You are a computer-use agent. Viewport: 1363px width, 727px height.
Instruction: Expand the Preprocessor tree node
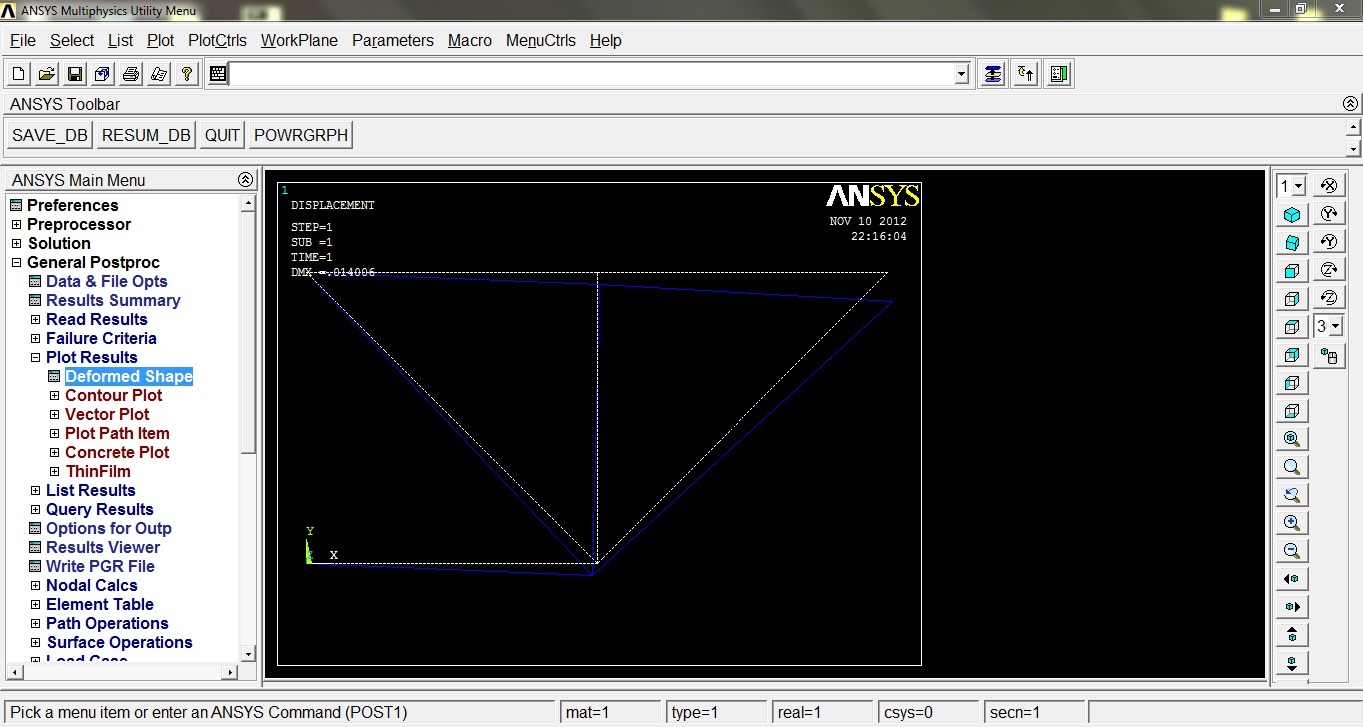[x=16, y=225]
